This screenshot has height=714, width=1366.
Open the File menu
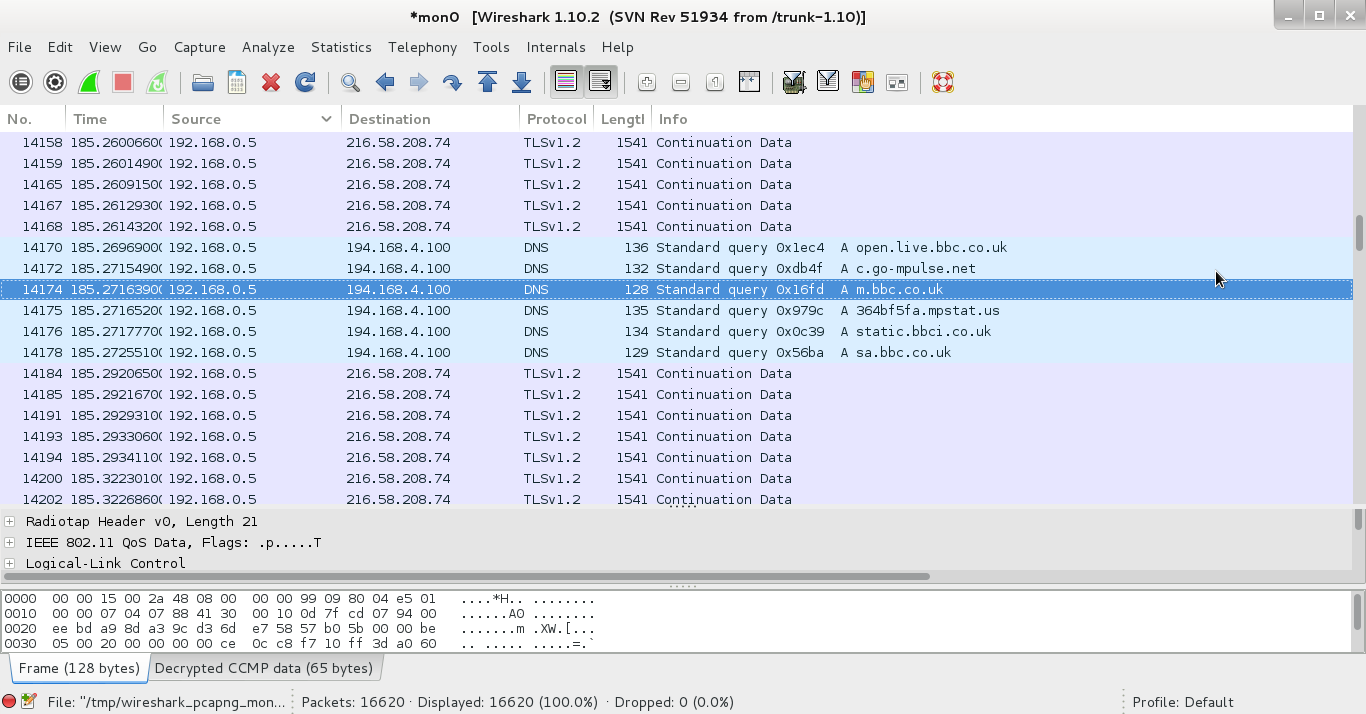[x=19, y=47]
